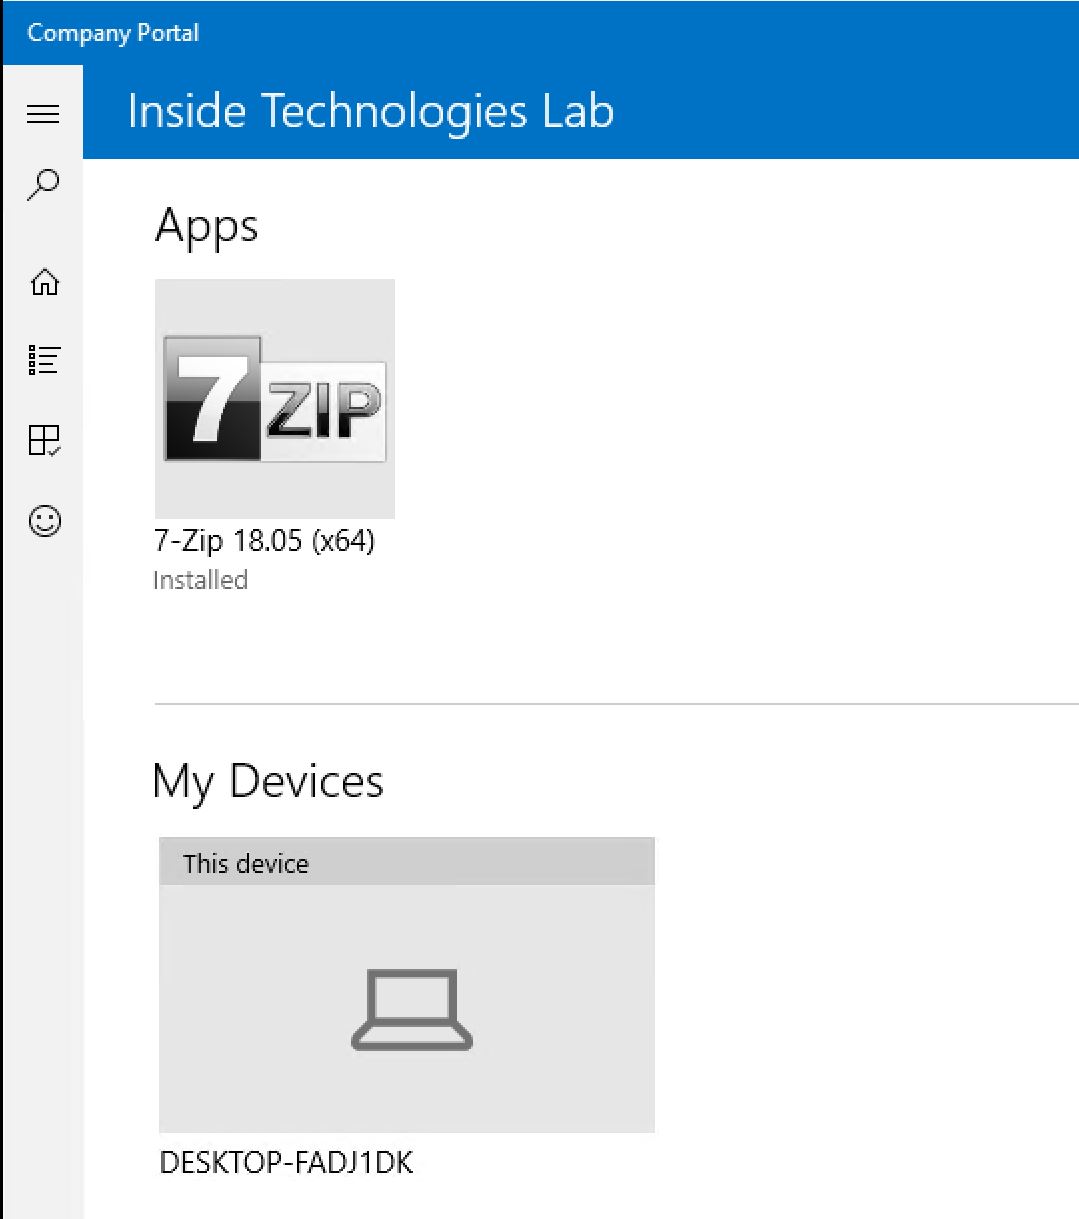Click empty sidebar space below the smiley icon
Screen dimensions: 1079x1219
43,850
